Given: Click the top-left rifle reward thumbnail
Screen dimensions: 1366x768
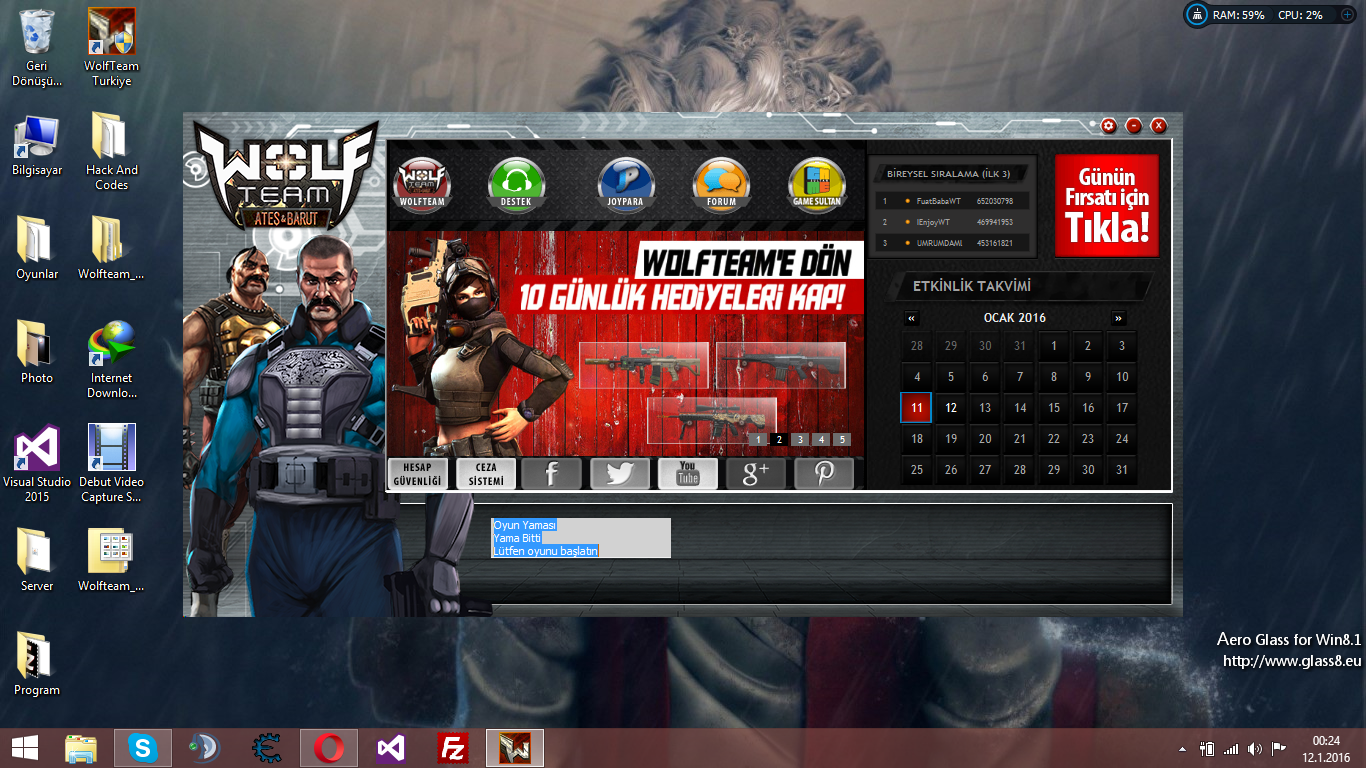Looking at the screenshot, I should [644, 366].
